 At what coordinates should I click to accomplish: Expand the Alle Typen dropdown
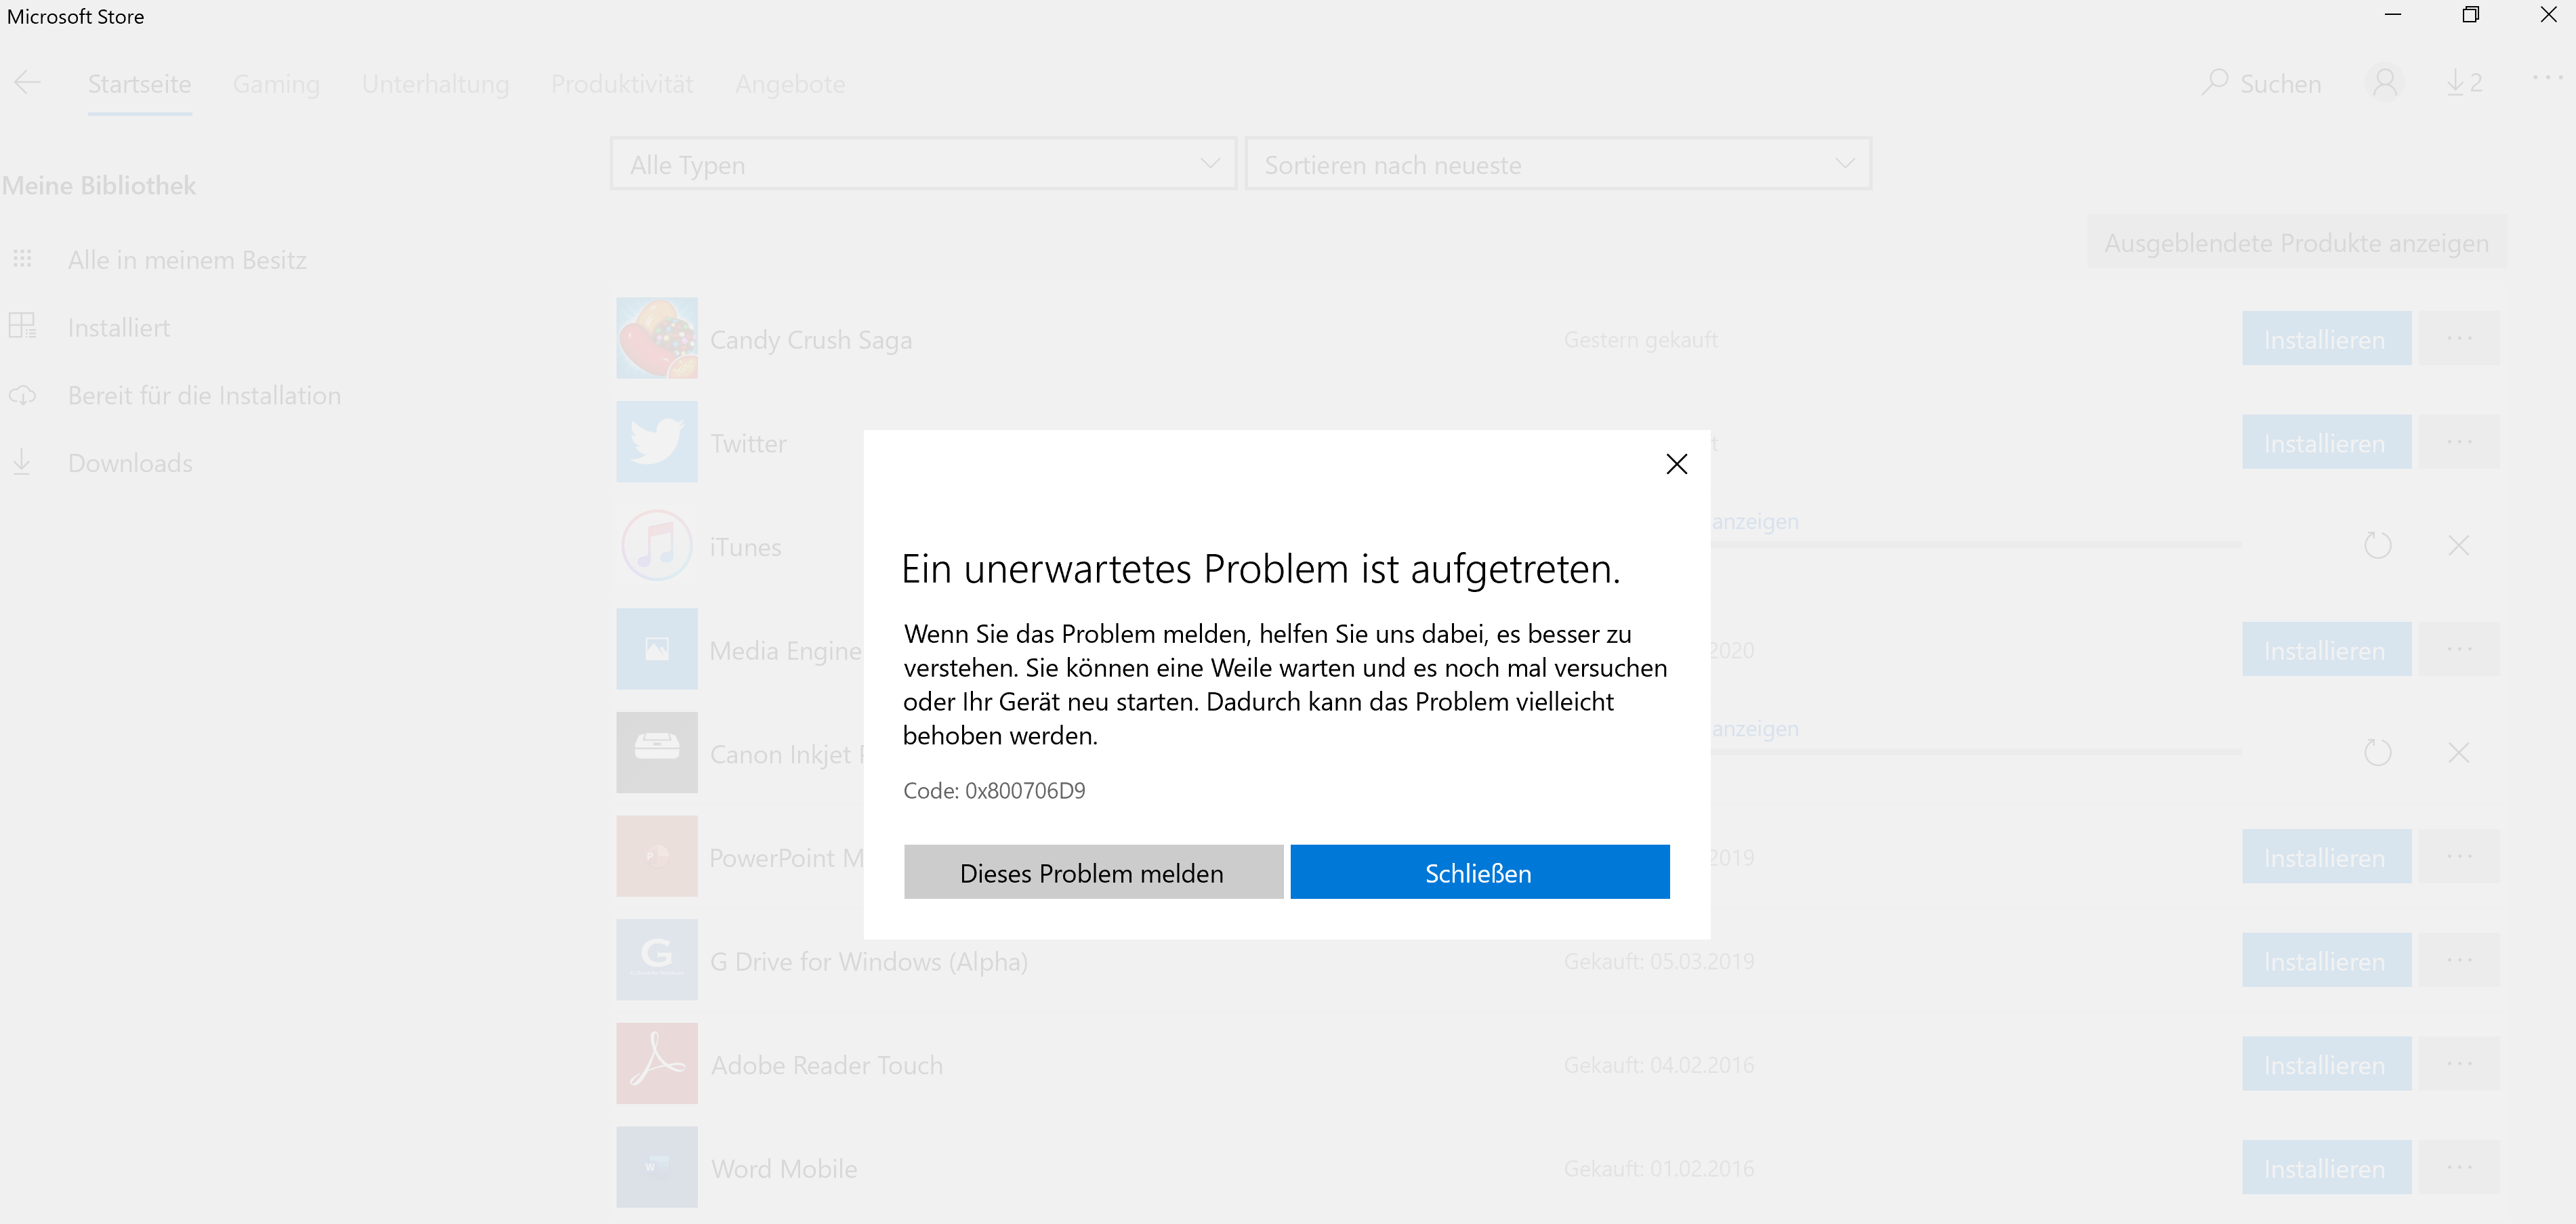coord(923,164)
